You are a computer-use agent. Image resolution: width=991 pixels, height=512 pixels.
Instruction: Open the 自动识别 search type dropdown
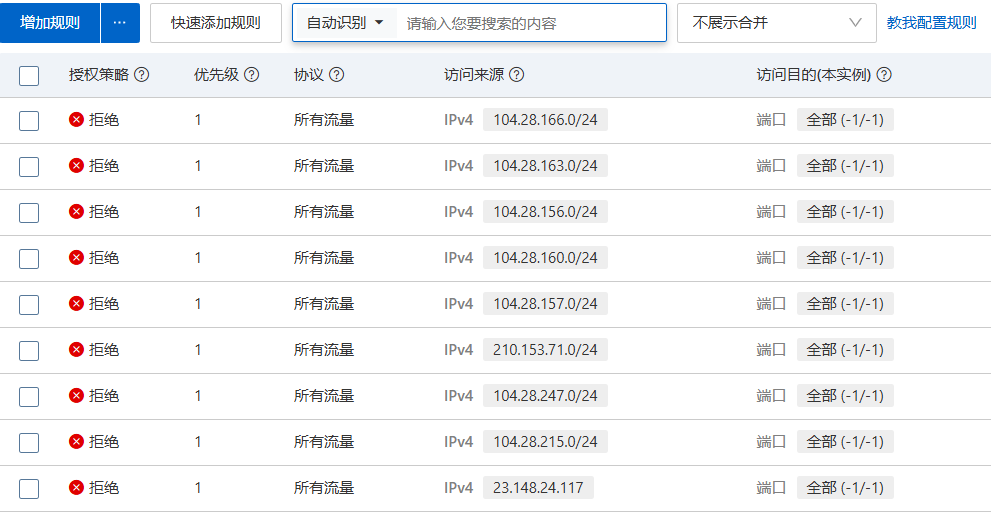pos(345,23)
